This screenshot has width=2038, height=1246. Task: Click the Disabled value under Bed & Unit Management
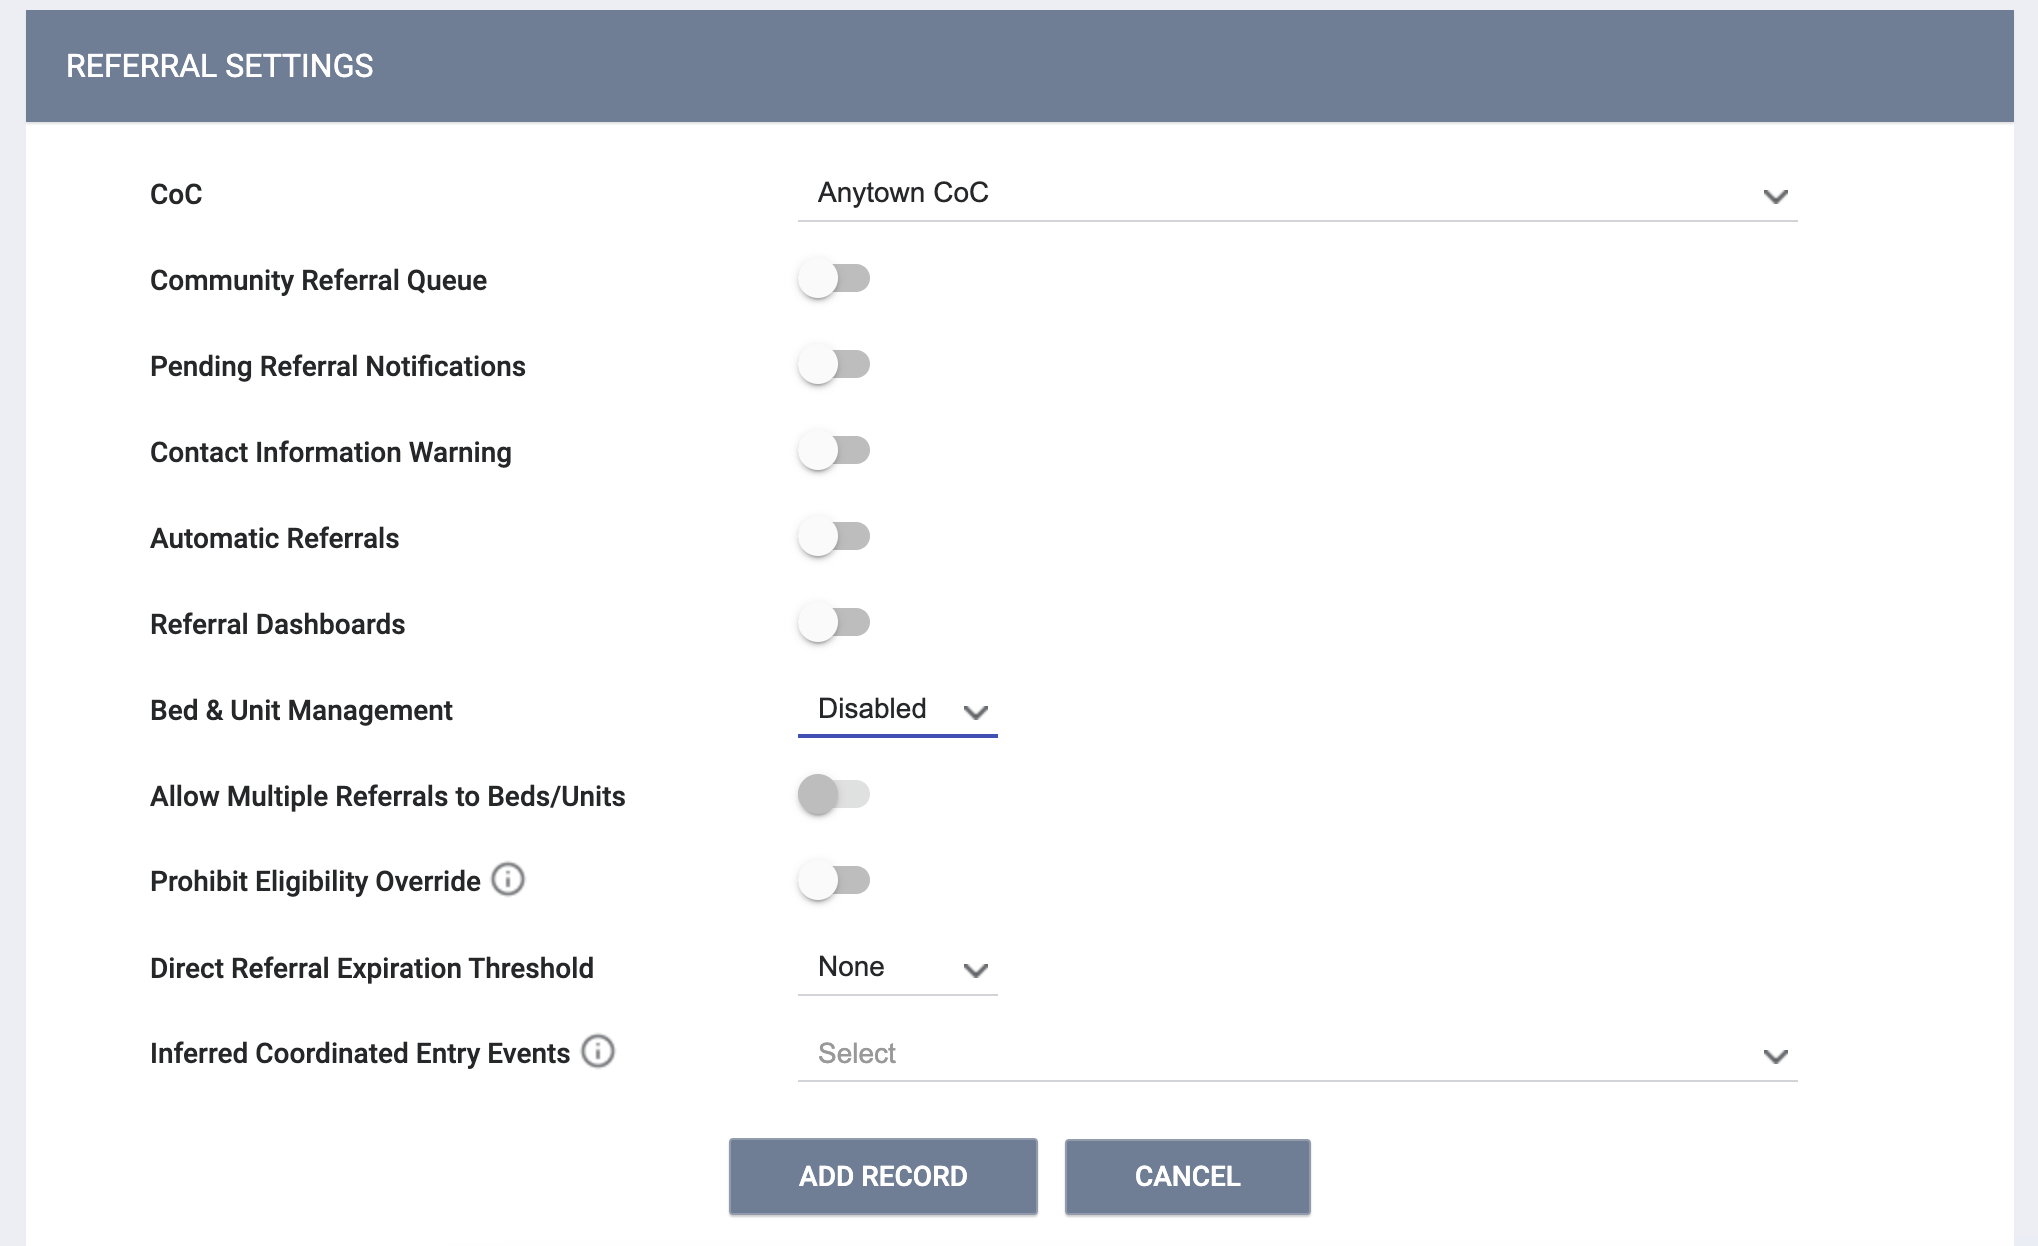(872, 709)
